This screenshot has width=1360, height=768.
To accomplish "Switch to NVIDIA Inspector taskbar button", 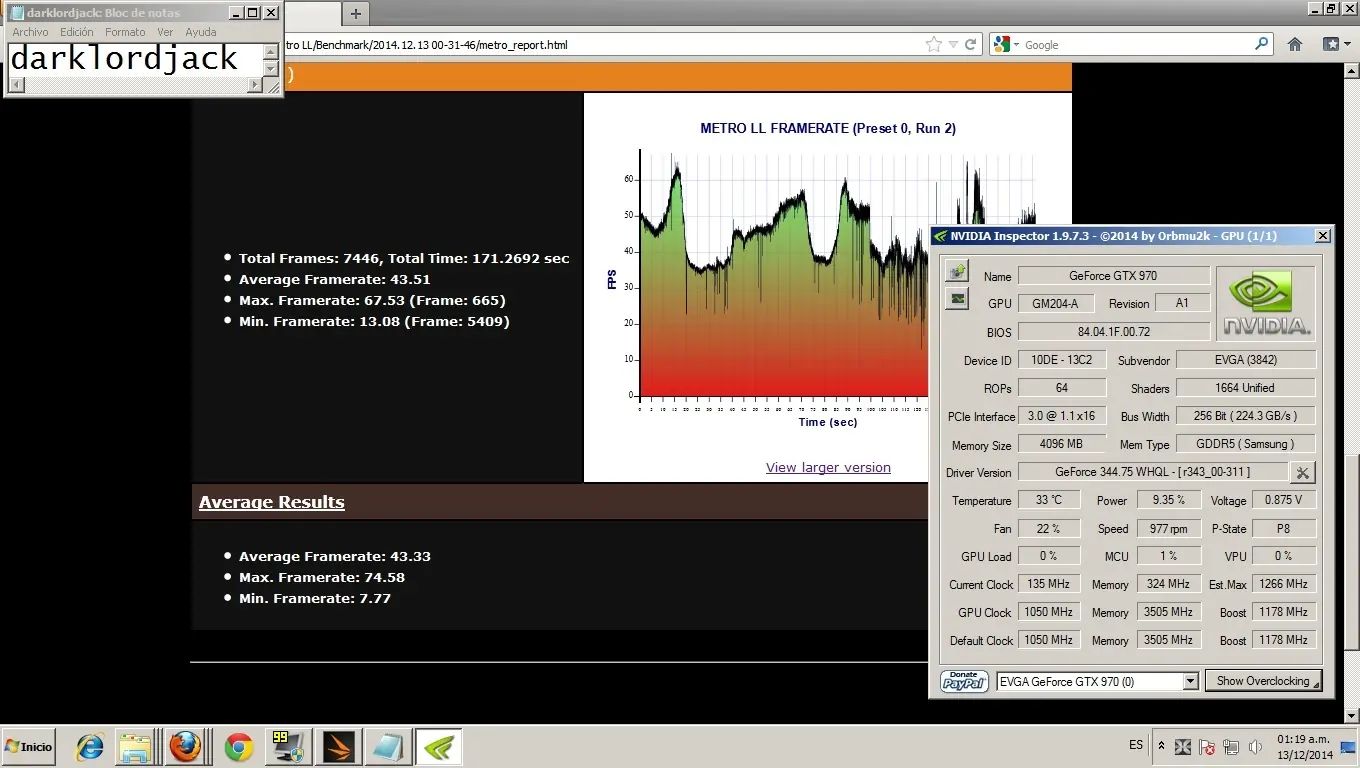I will [x=438, y=747].
